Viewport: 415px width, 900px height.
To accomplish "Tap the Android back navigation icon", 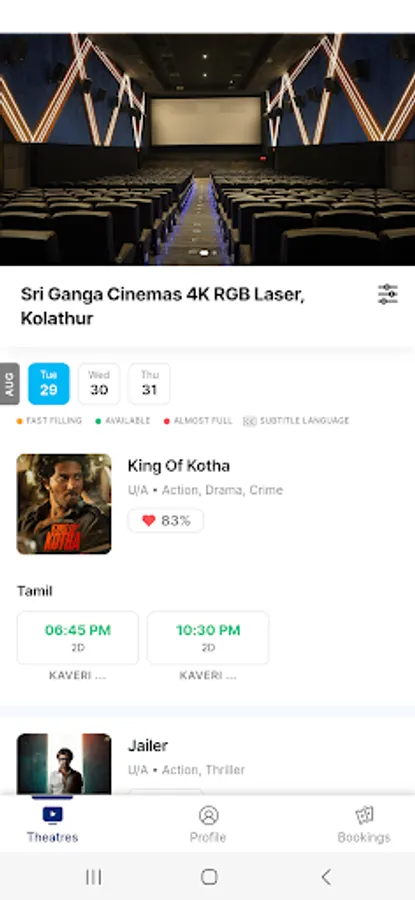I will (326, 876).
